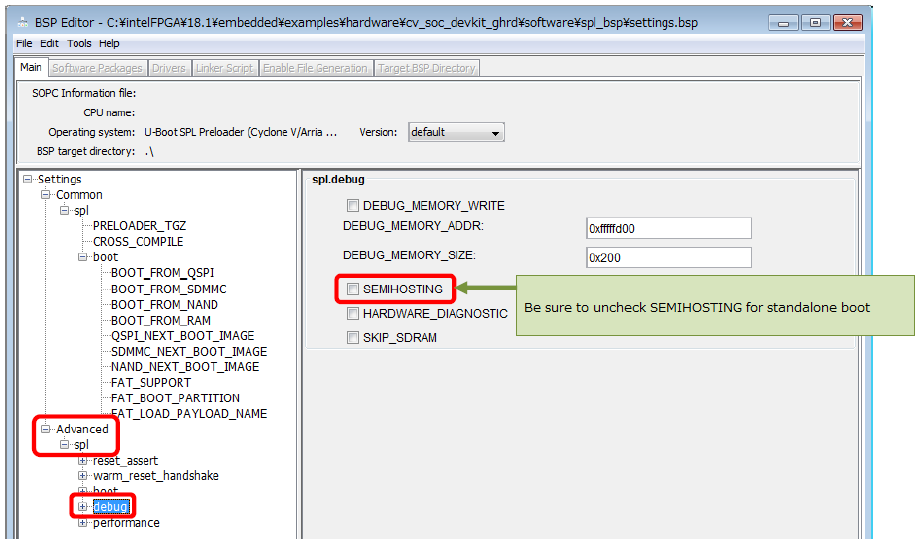
Task: Enable the DEBUG_MEMORY_WRITE checkbox
Action: (352, 206)
